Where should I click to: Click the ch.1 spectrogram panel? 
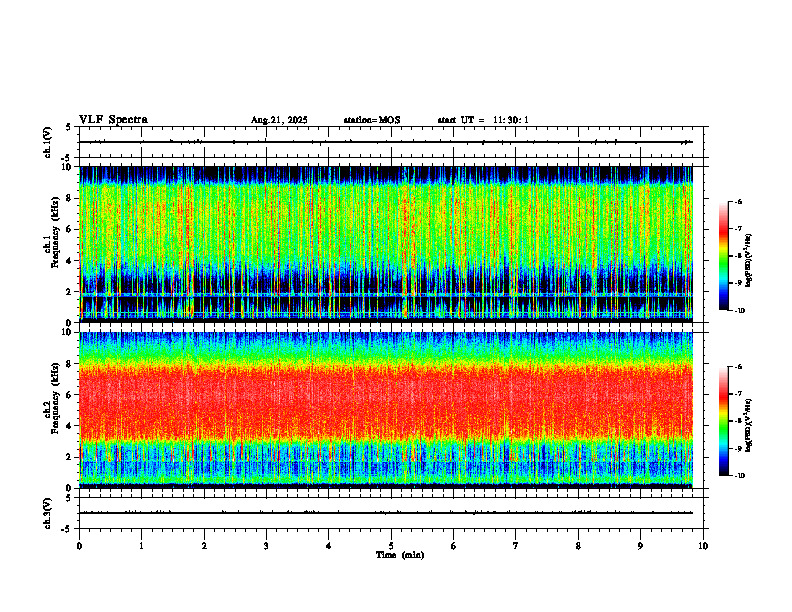pos(386,244)
